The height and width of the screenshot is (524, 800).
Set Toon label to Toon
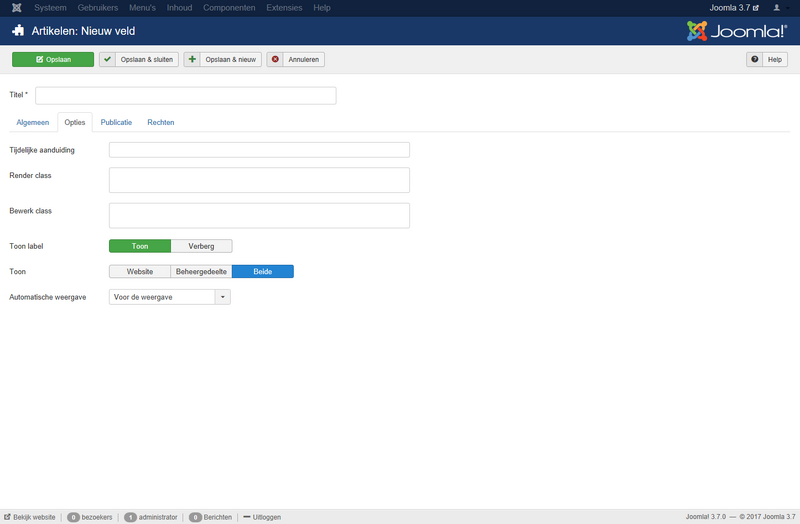coord(140,246)
